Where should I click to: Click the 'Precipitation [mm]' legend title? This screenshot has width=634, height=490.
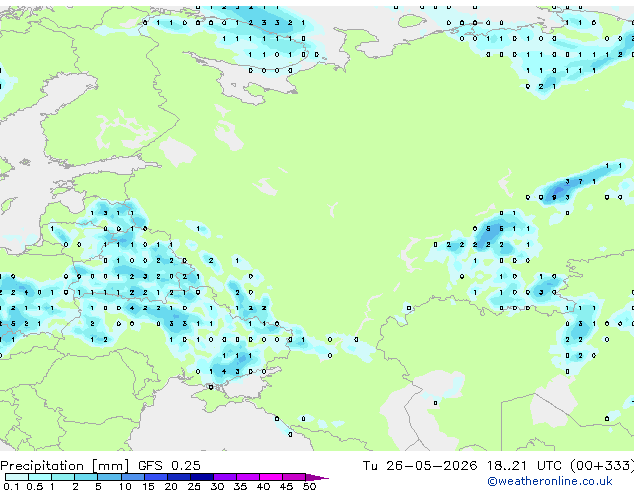[65, 466]
